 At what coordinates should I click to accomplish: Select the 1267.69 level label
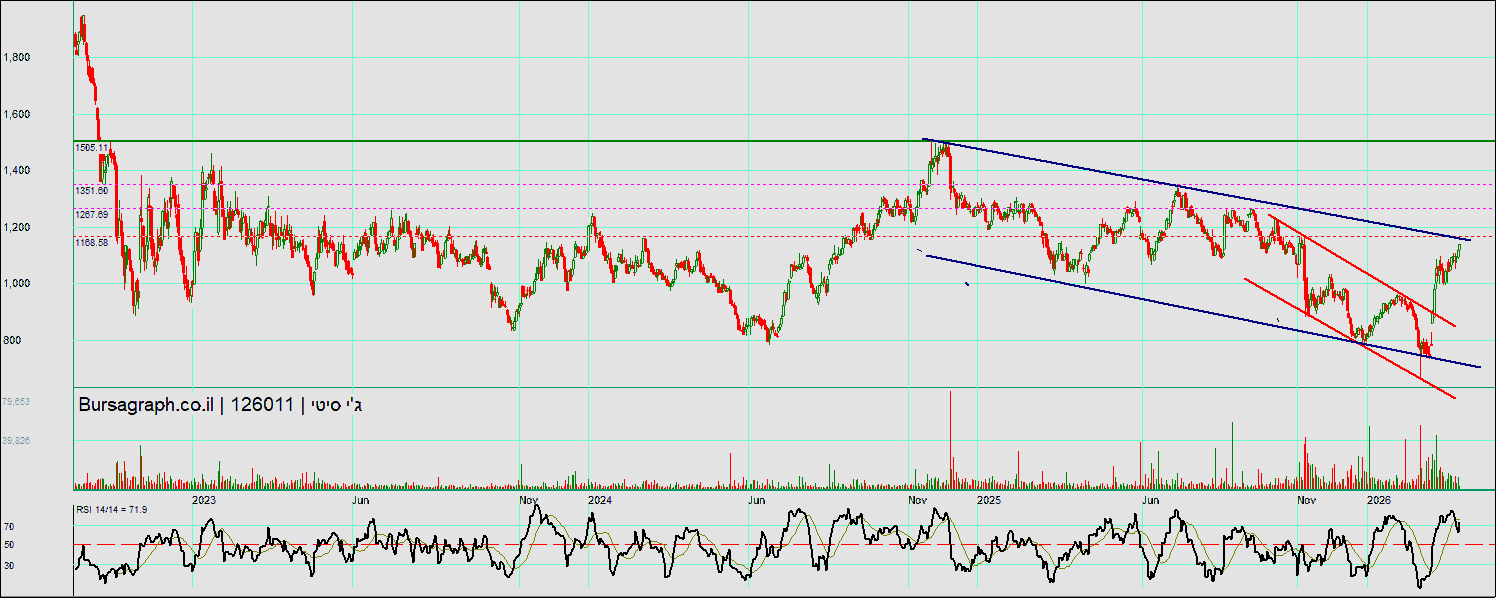pyautogui.click(x=91, y=215)
